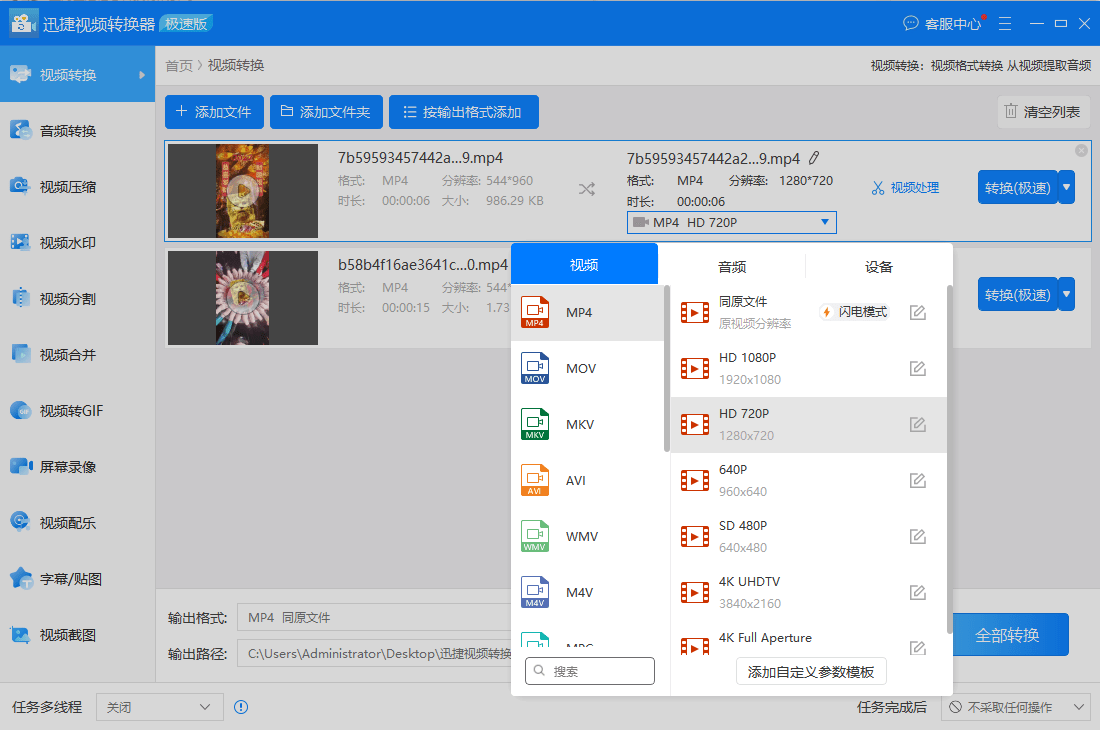The image size is (1100, 730).
Task: Click the format 搜索 search field
Action: (x=589, y=671)
